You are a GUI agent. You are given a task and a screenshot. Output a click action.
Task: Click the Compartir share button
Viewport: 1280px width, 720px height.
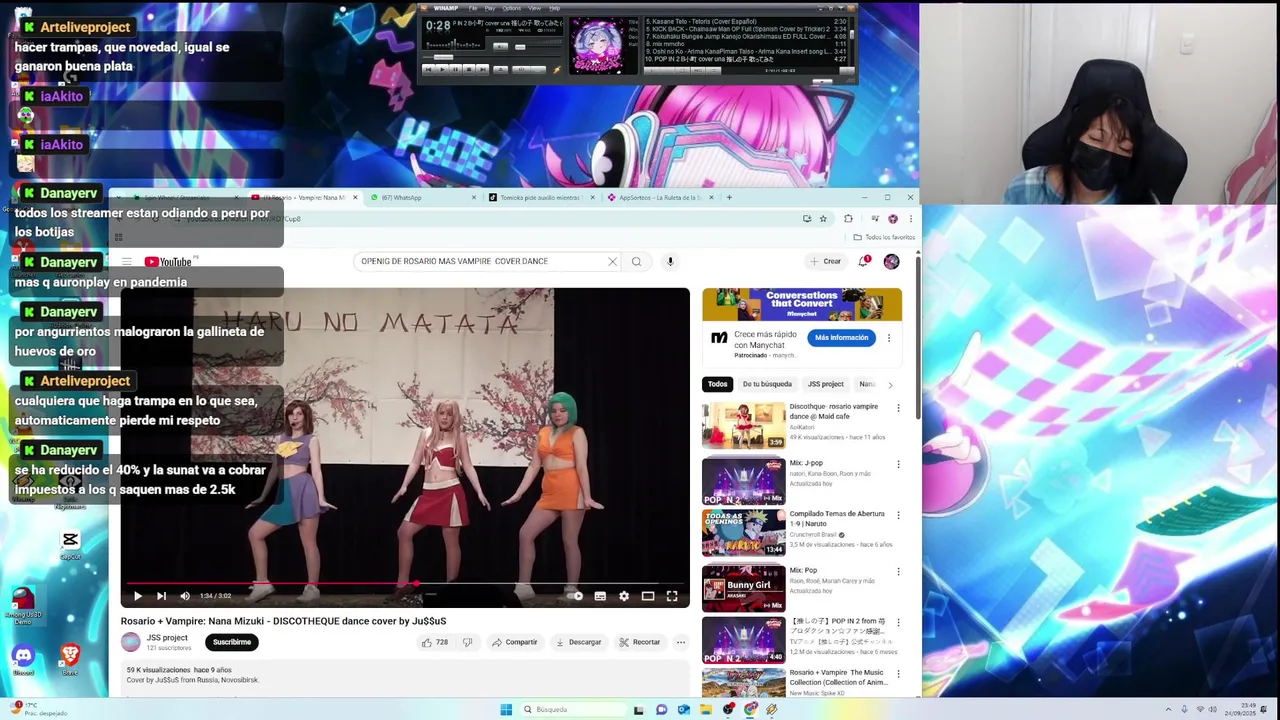click(514, 642)
